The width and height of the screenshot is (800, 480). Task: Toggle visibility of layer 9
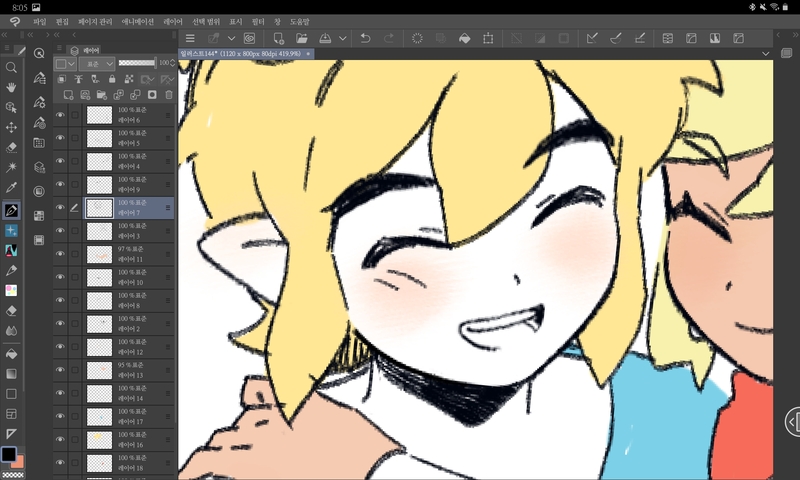(60, 184)
